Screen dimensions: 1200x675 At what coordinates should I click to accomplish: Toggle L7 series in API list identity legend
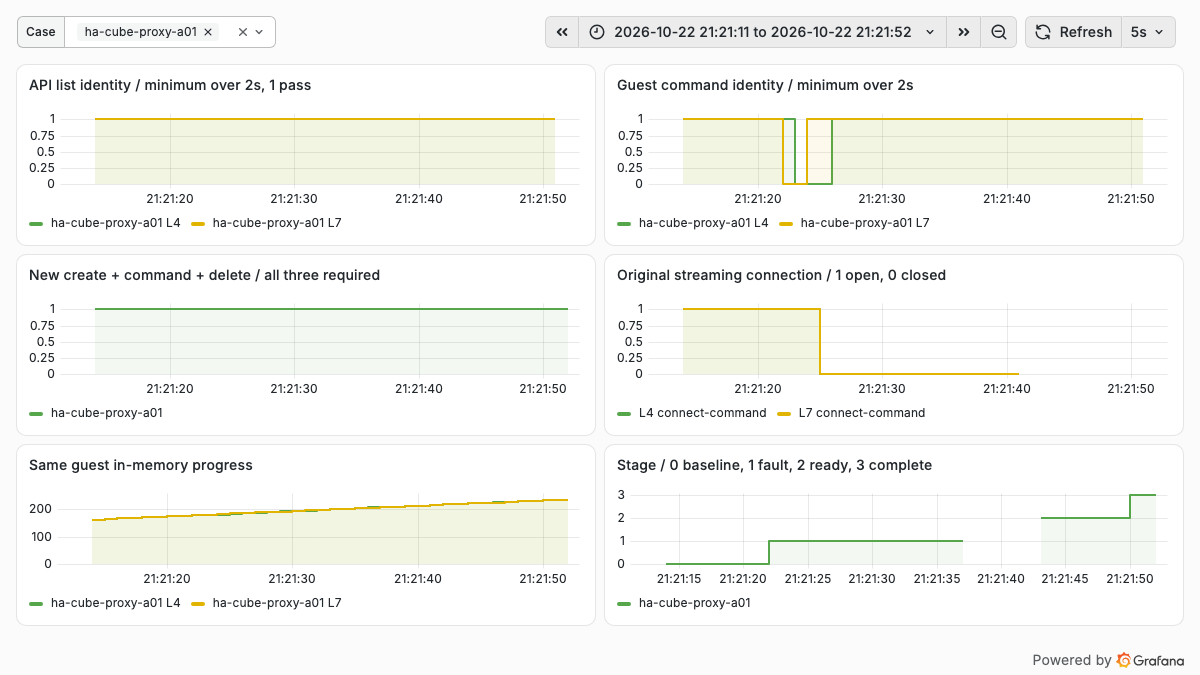point(277,223)
